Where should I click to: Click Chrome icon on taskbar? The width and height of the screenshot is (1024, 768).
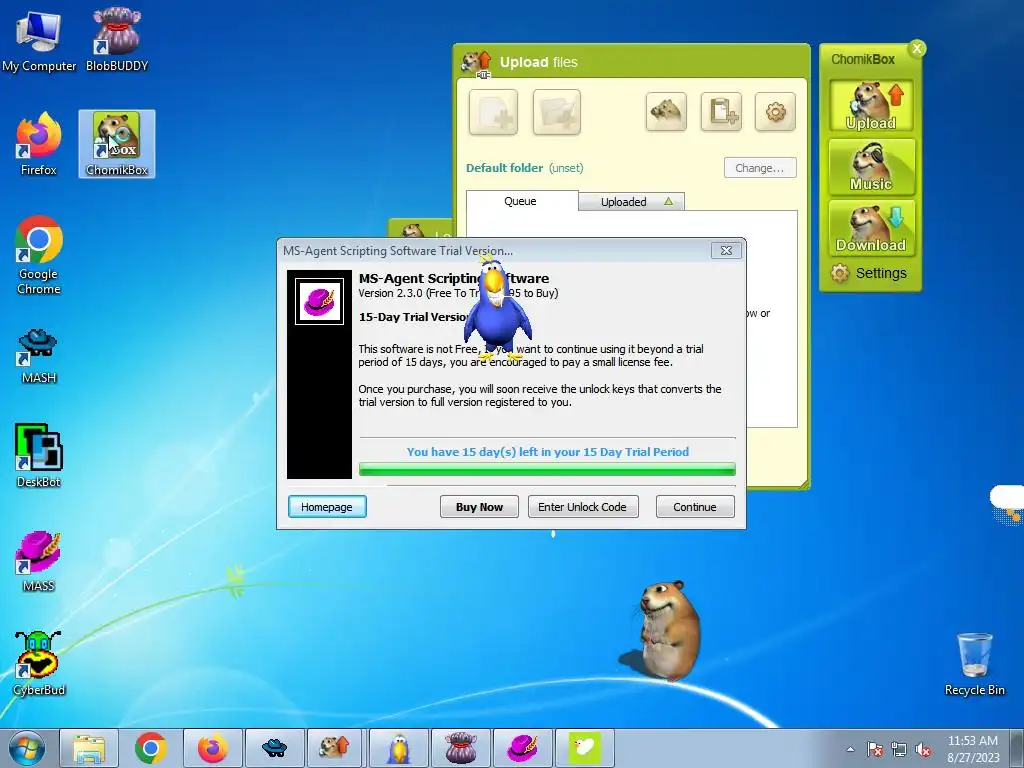(151, 748)
